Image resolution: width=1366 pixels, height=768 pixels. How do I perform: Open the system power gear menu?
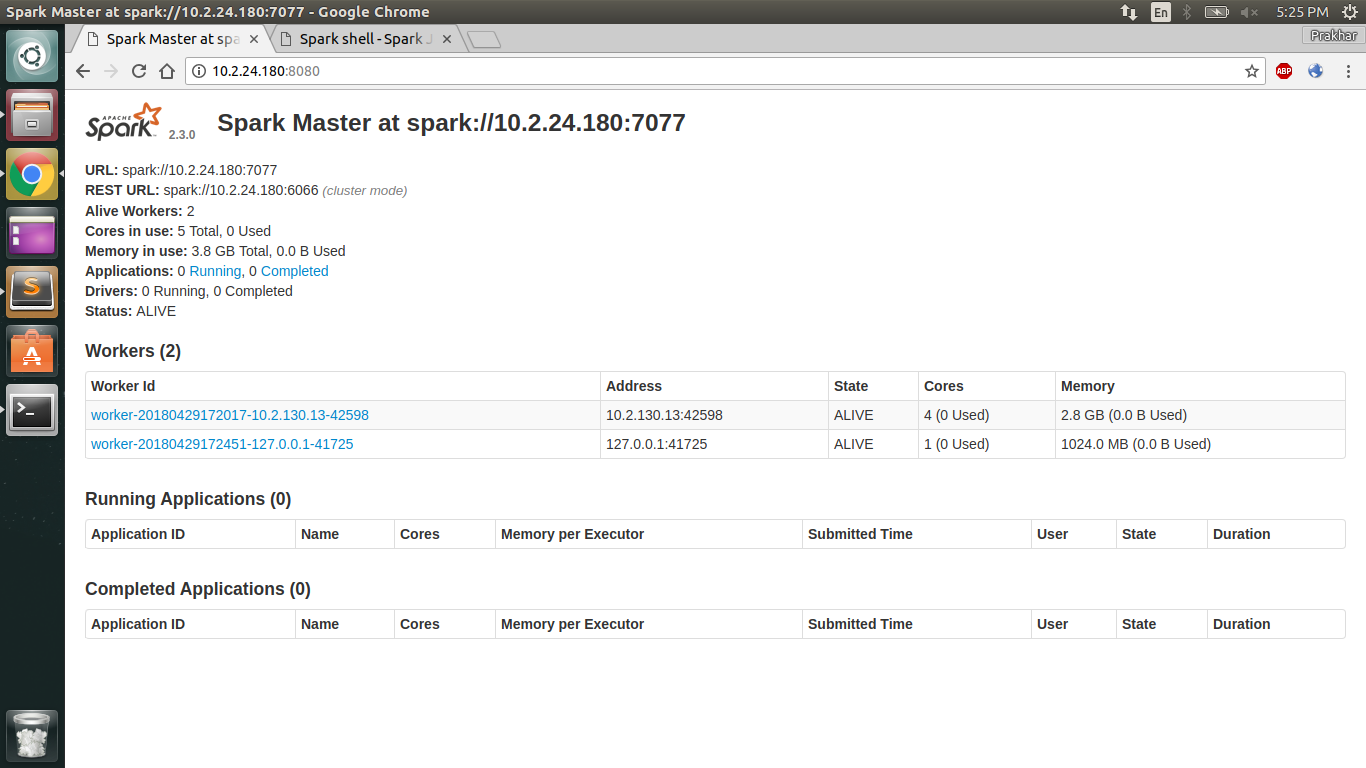[1349, 12]
